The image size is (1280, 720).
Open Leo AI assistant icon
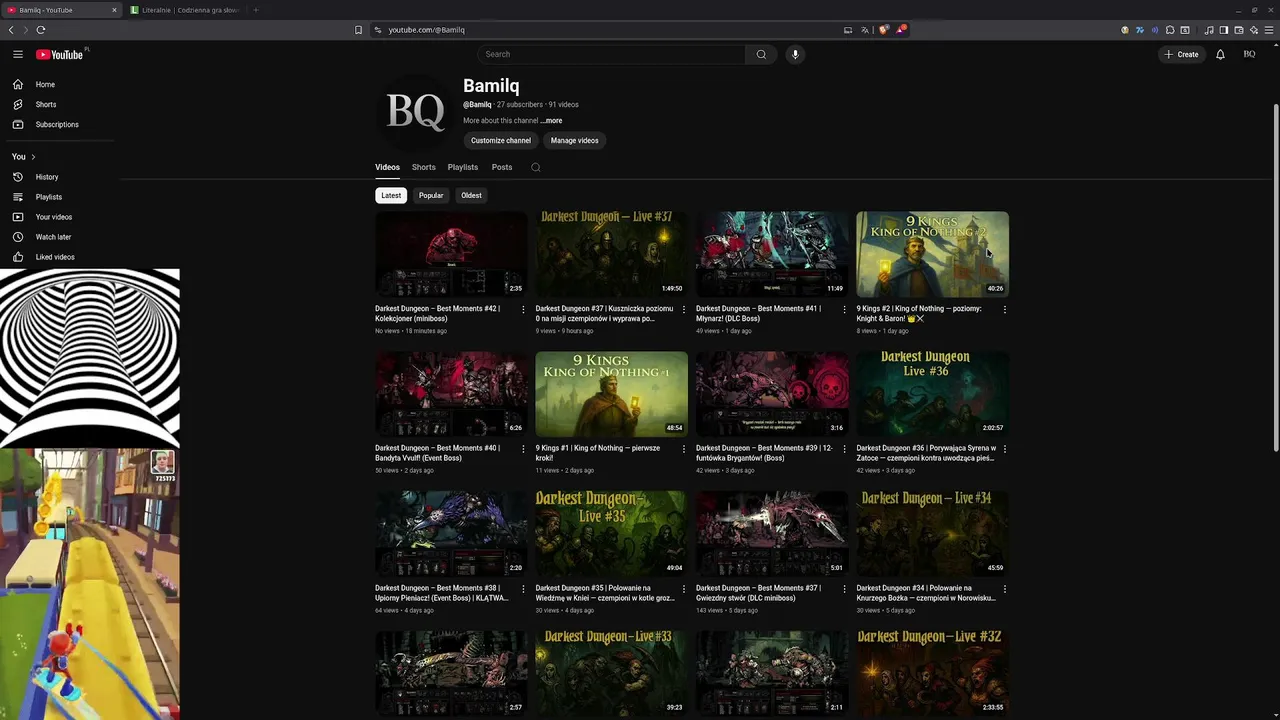(1254, 30)
